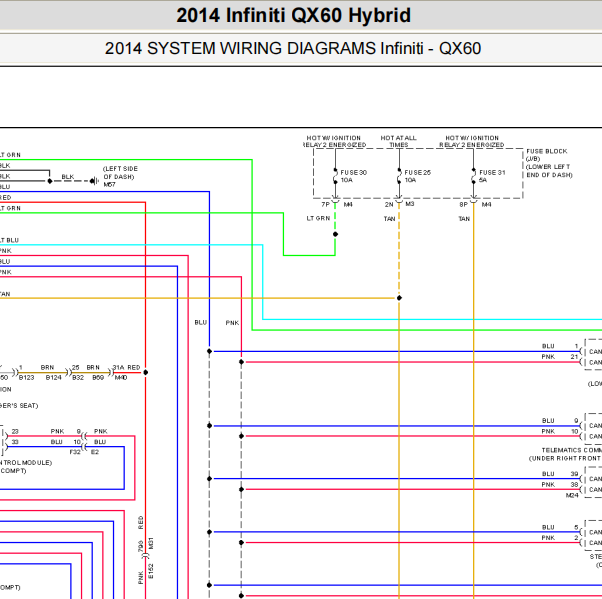Click the vertical "M31" connector label

pos(151,543)
